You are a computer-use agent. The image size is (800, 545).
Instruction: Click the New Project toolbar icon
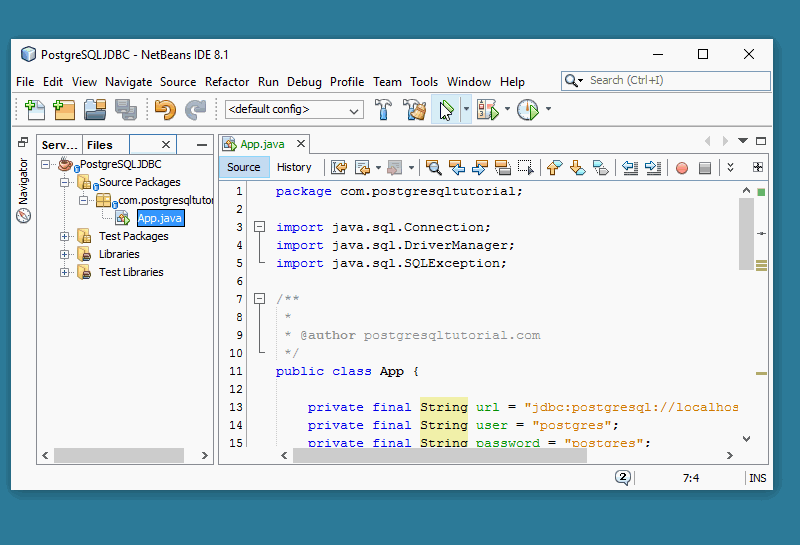coord(64,110)
